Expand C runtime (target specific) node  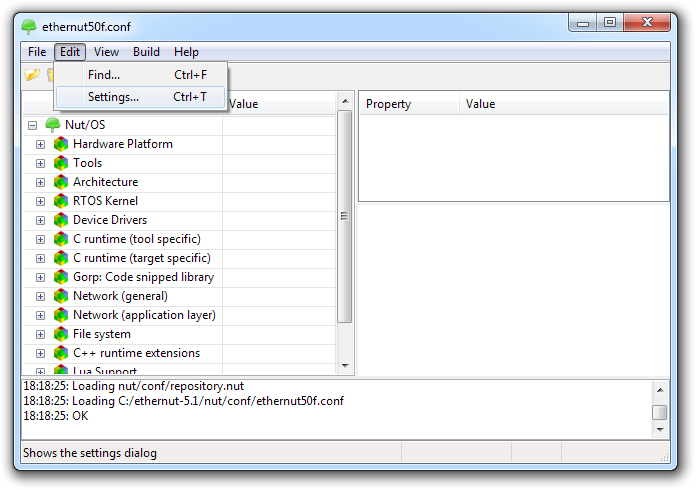(40, 258)
